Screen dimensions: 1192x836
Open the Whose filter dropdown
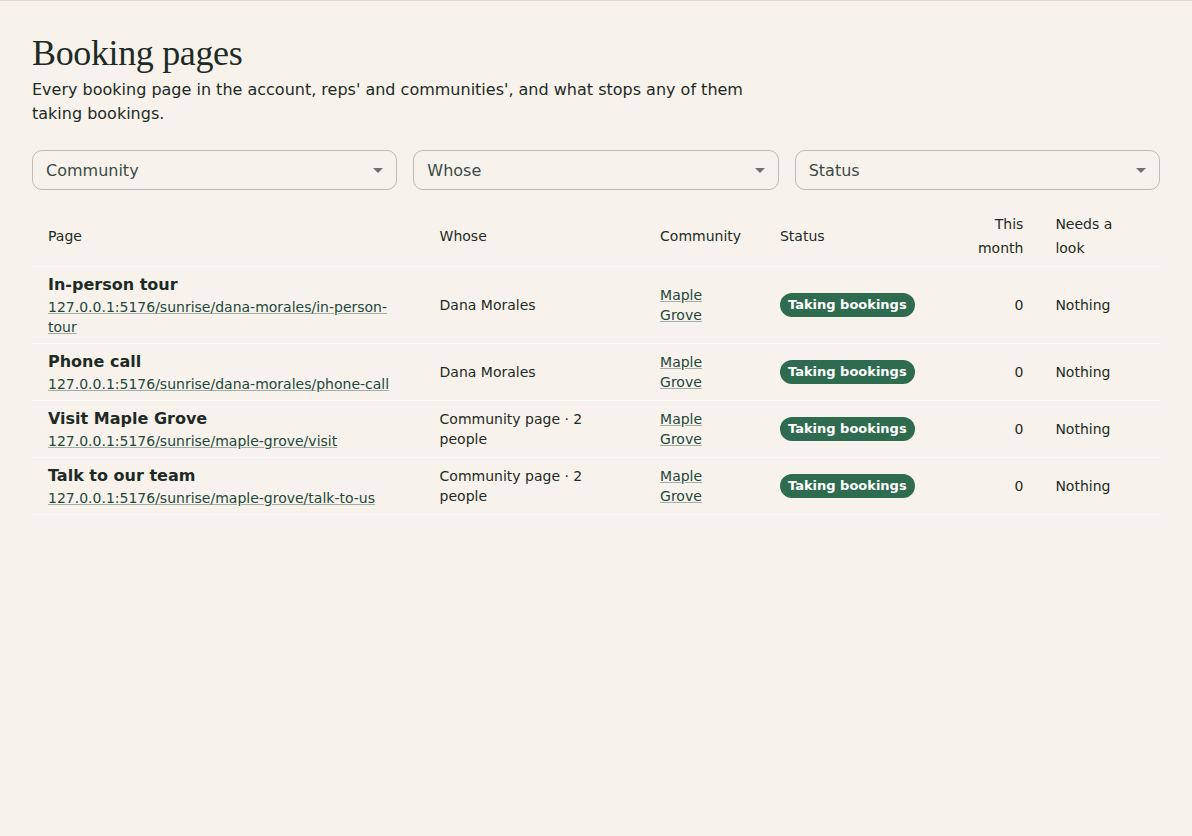tap(595, 170)
